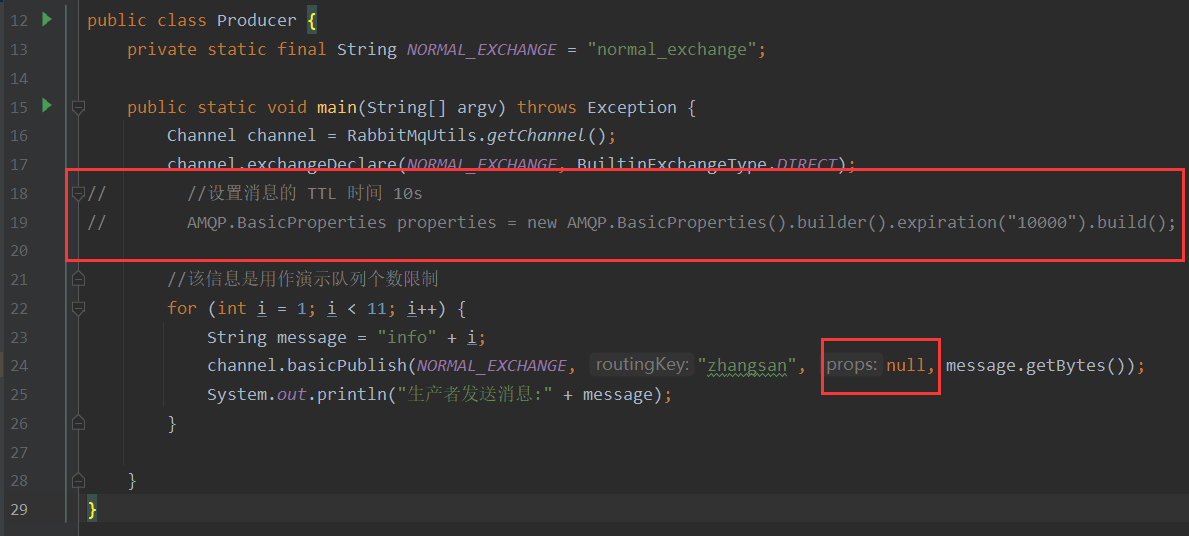Click the "for" keyword on line 22
This screenshot has width=1189, height=536.
pyautogui.click(x=182, y=309)
